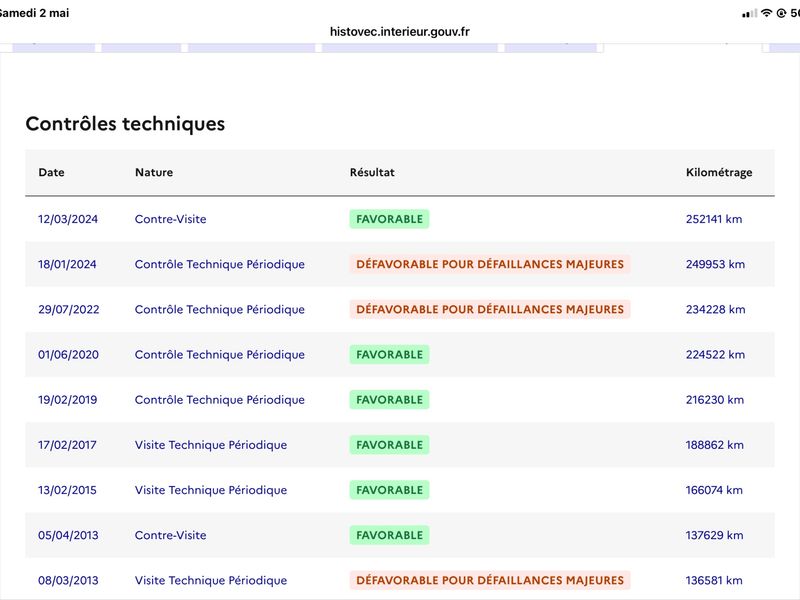800x600 pixels.
Task: Click the Kilométrage column header
Action: (719, 172)
